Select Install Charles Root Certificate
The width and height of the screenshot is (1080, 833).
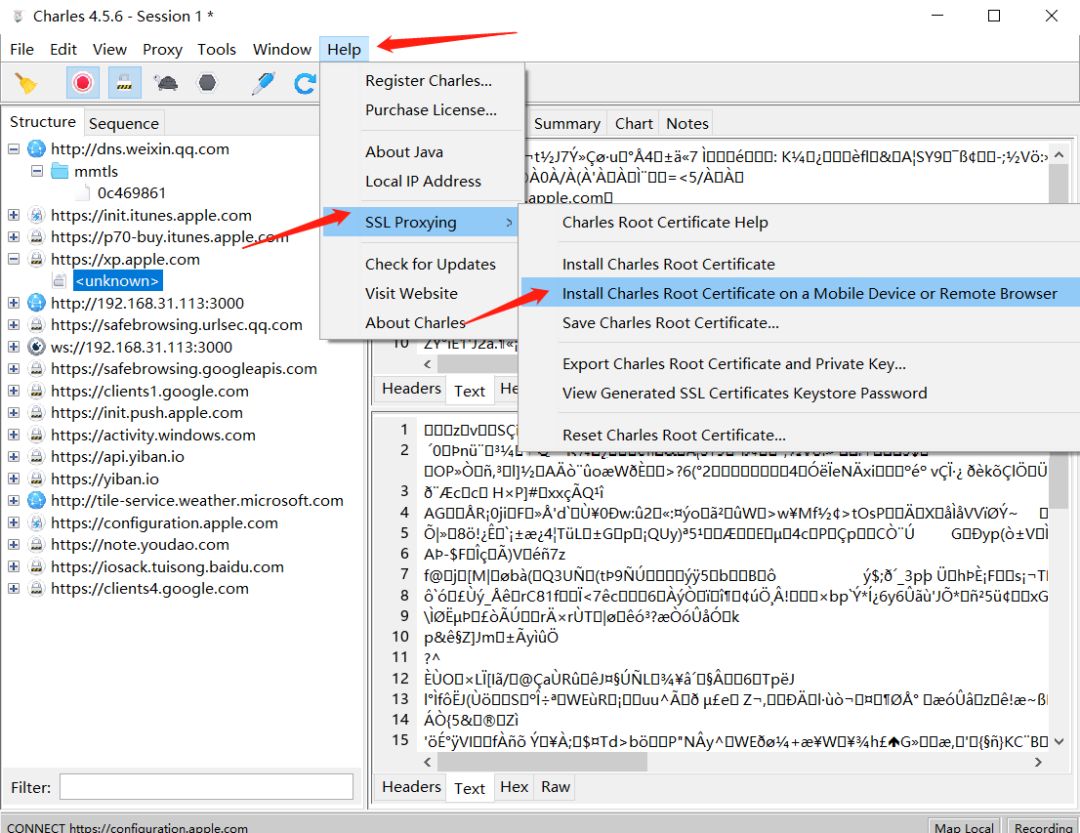coord(668,265)
